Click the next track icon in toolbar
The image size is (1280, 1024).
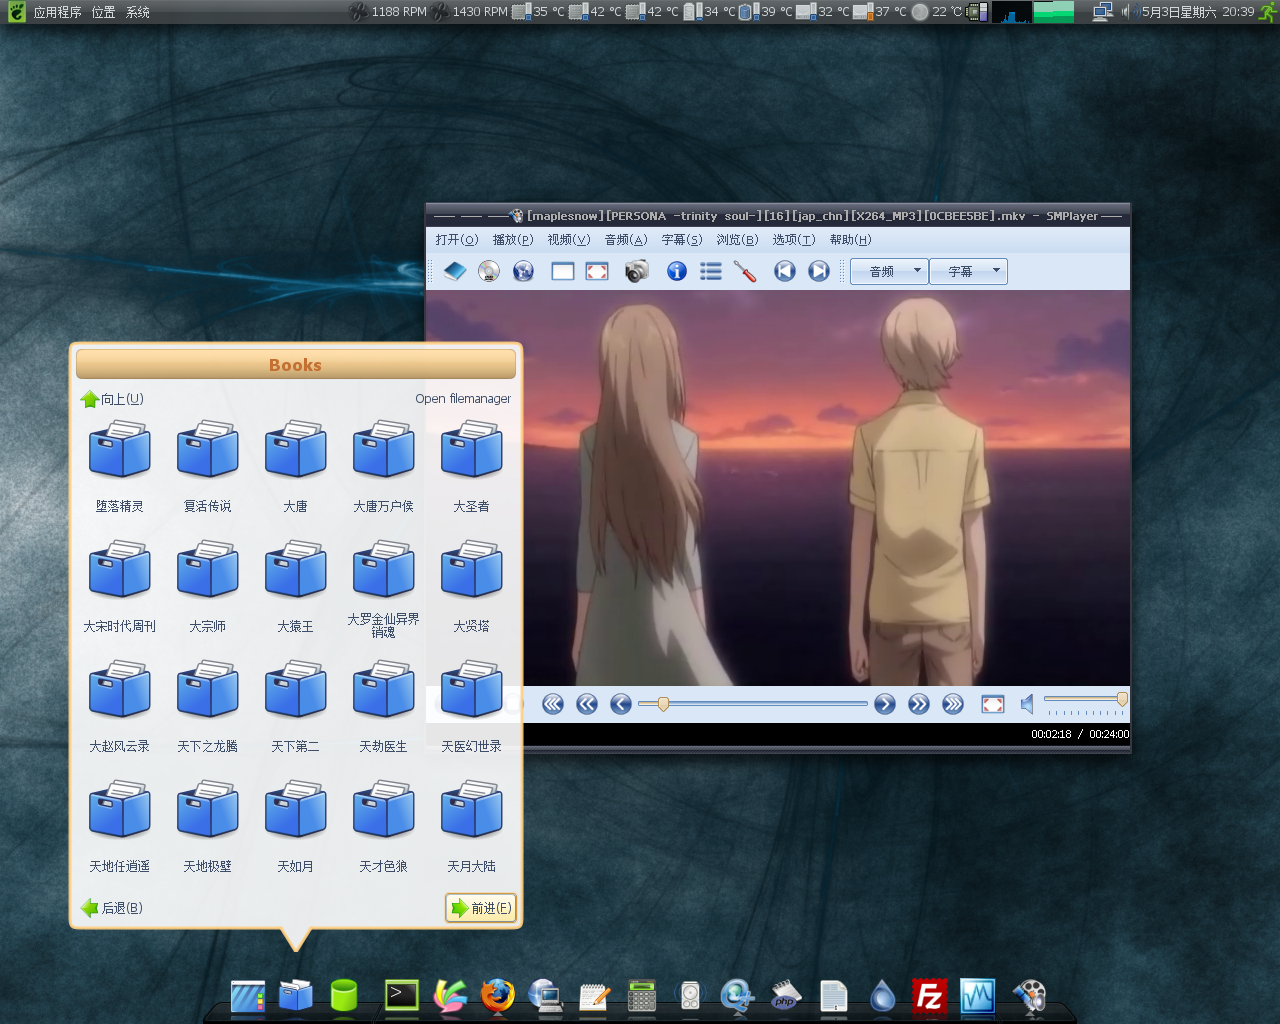coord(819,271)
